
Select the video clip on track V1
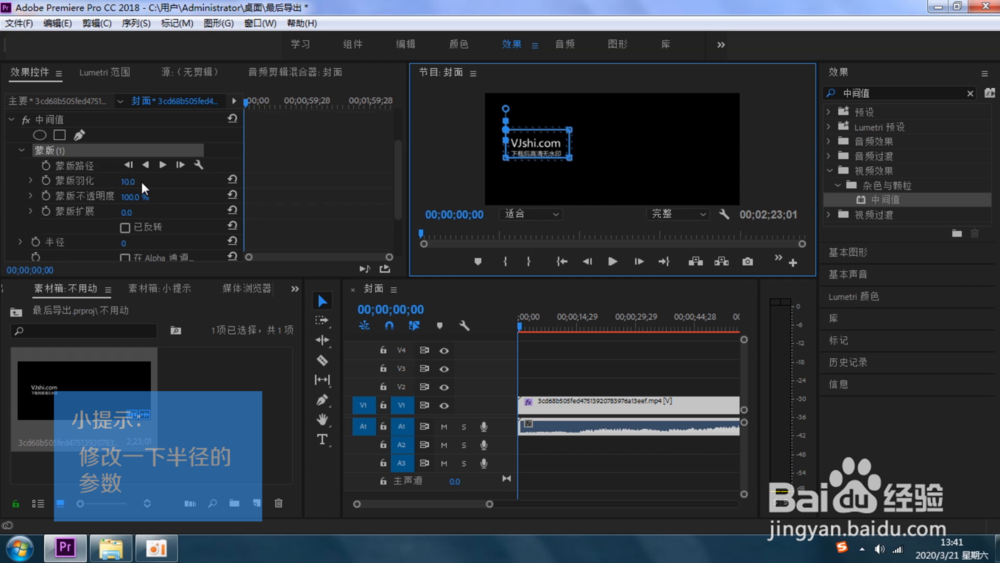tap(629, 405)
